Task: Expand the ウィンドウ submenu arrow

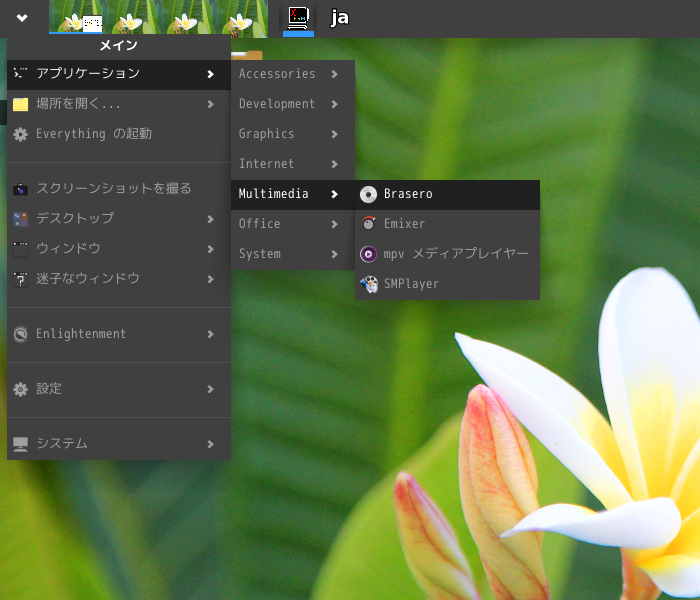Action: coord(210,249)
